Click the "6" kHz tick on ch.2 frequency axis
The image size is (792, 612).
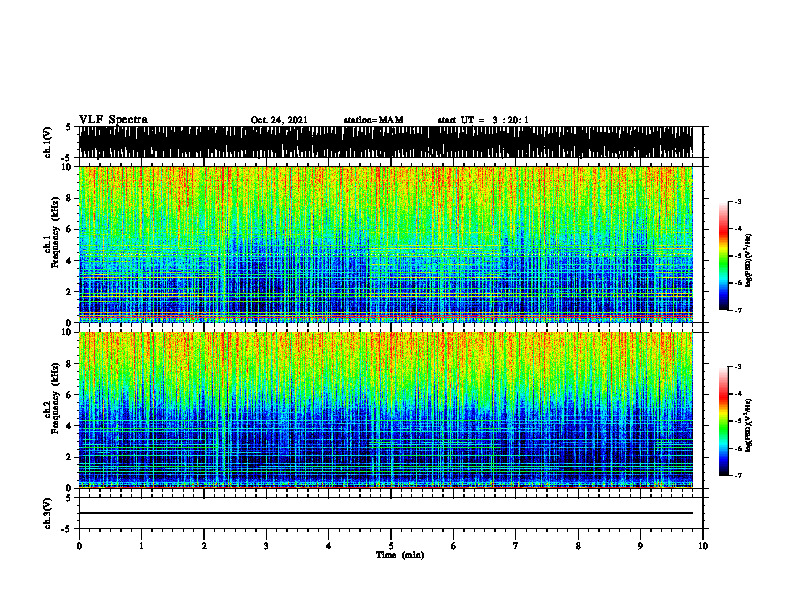(x=70, y=395)
